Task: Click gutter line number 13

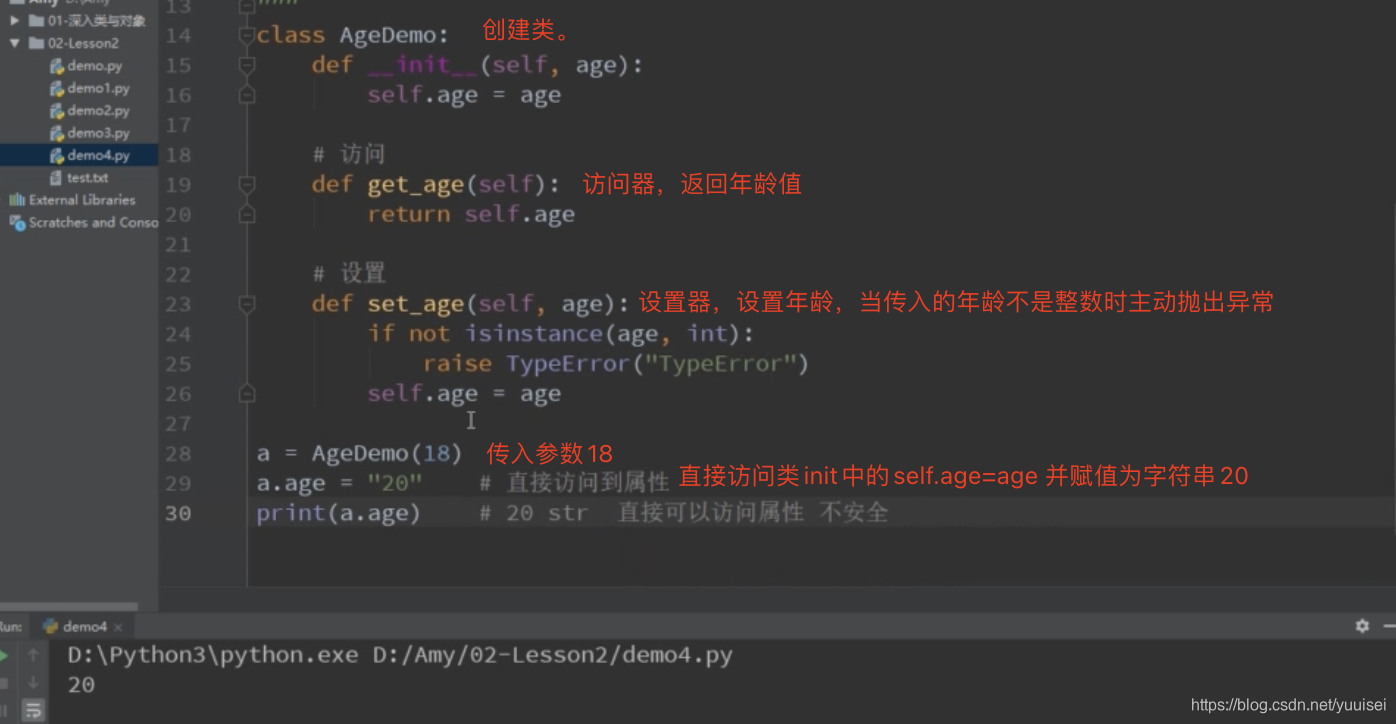Action: pyautogui.click(x=178, y=7)
